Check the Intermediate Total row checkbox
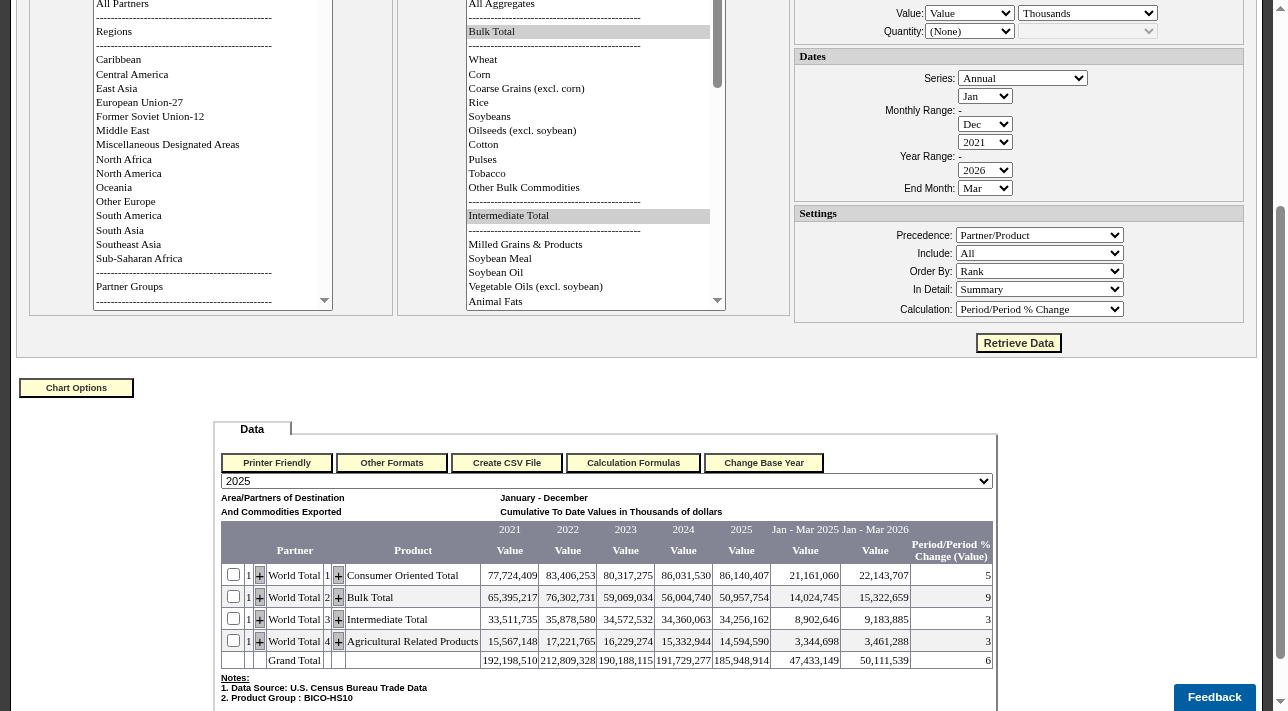 [233, 619]
